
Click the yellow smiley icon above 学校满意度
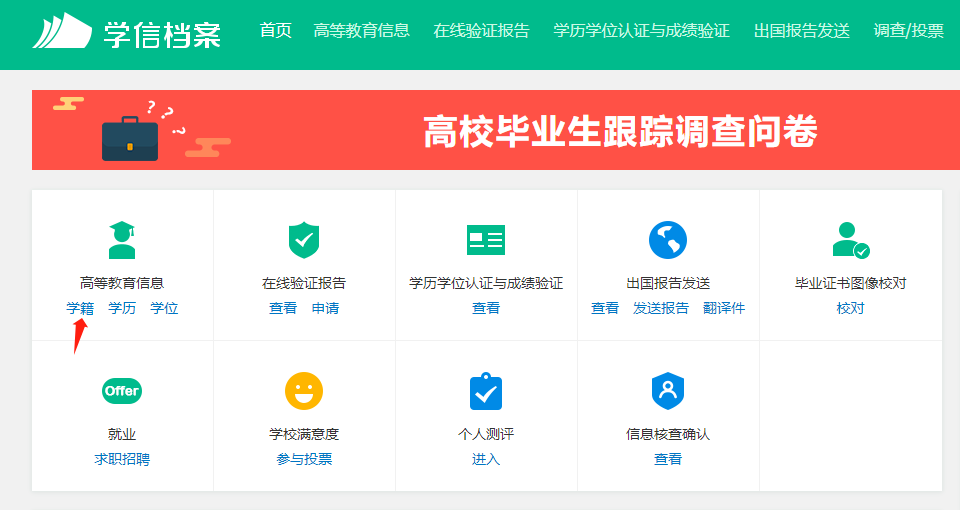(x=304, y=391)
